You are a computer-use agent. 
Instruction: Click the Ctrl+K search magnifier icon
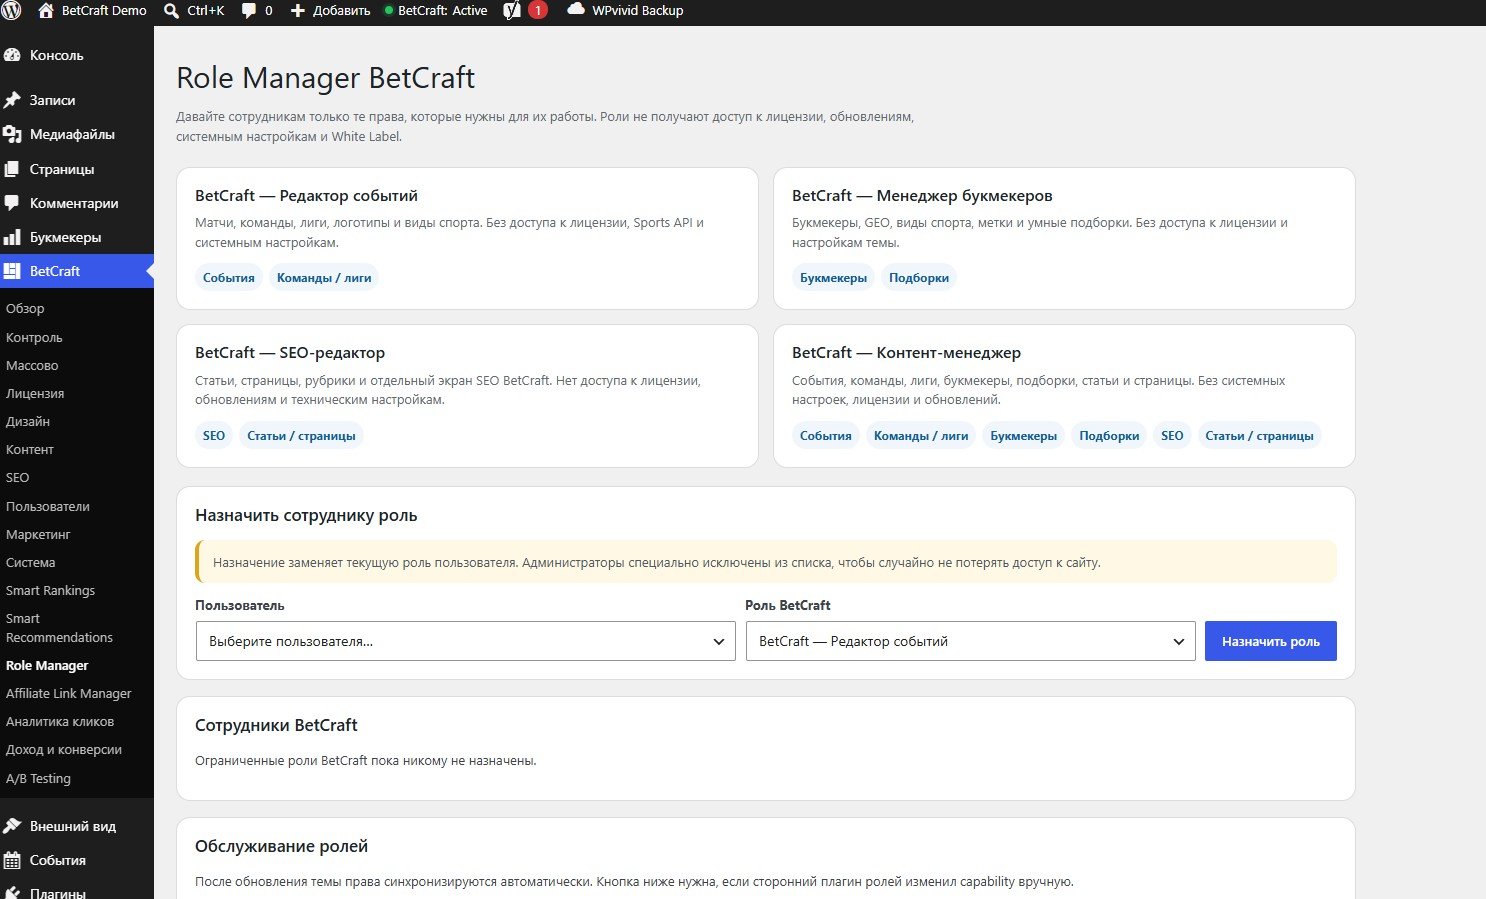click(172, 11)
